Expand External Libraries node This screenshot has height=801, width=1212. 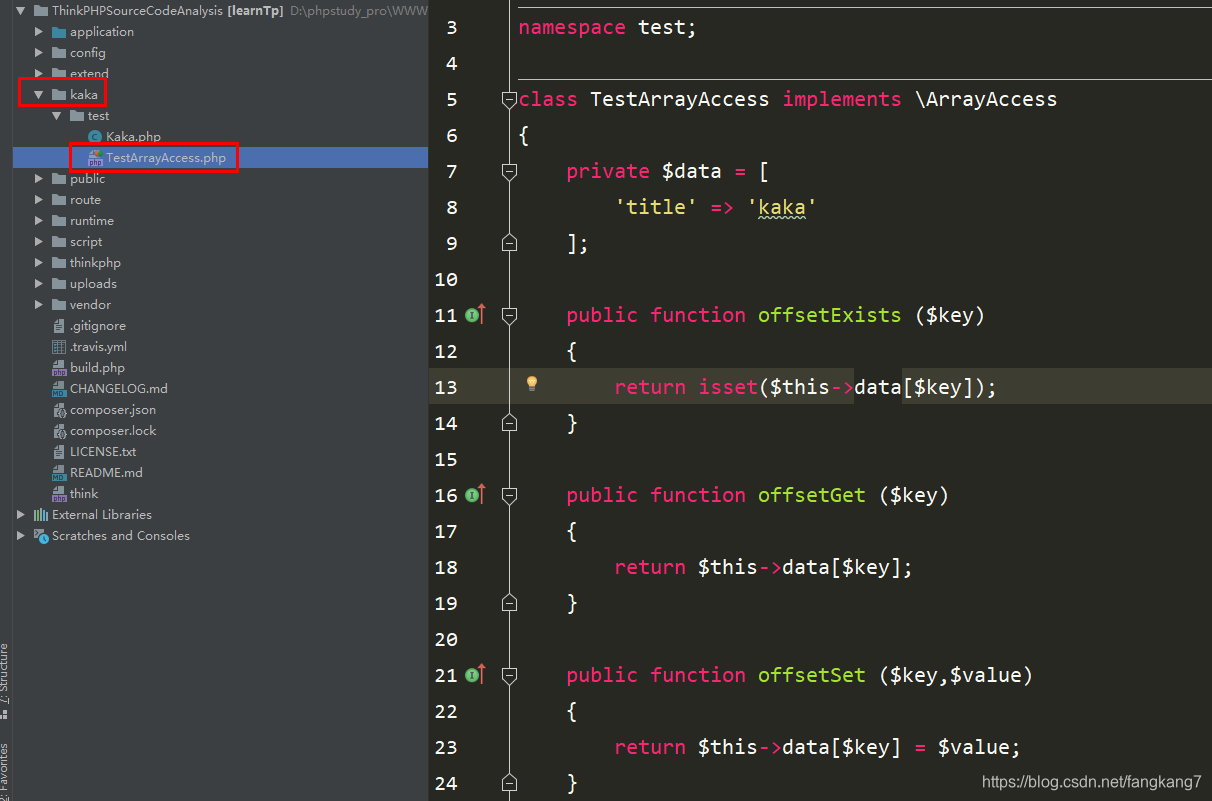[21, 515]
